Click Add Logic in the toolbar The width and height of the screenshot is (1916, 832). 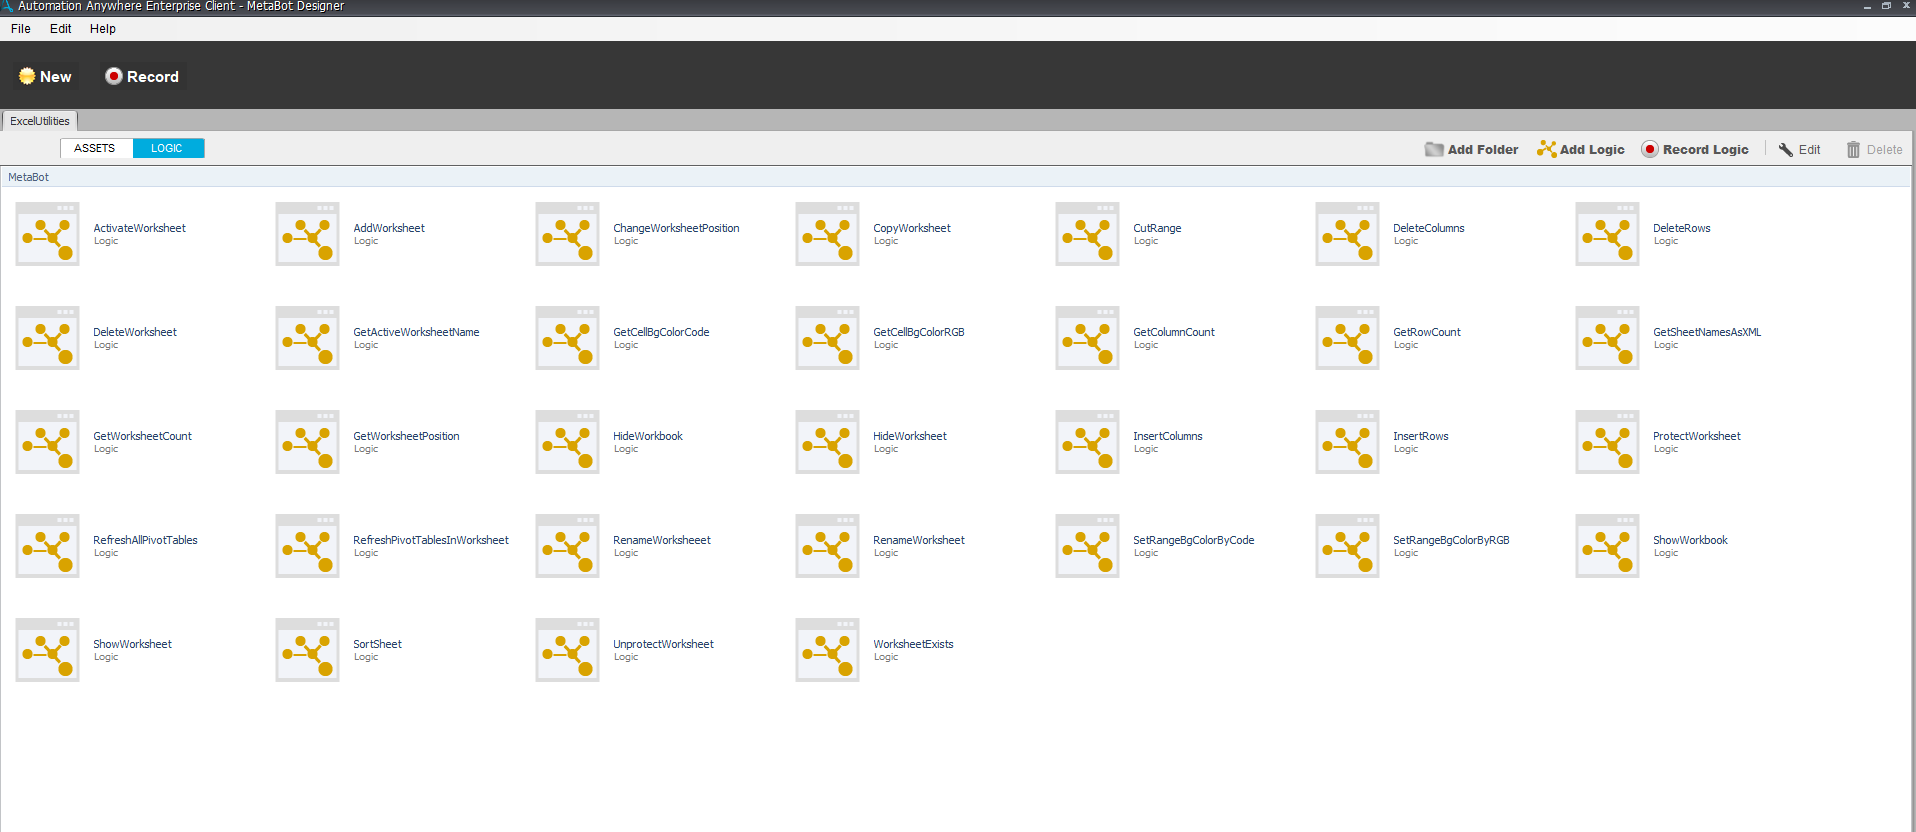(x=1581, y=150)
